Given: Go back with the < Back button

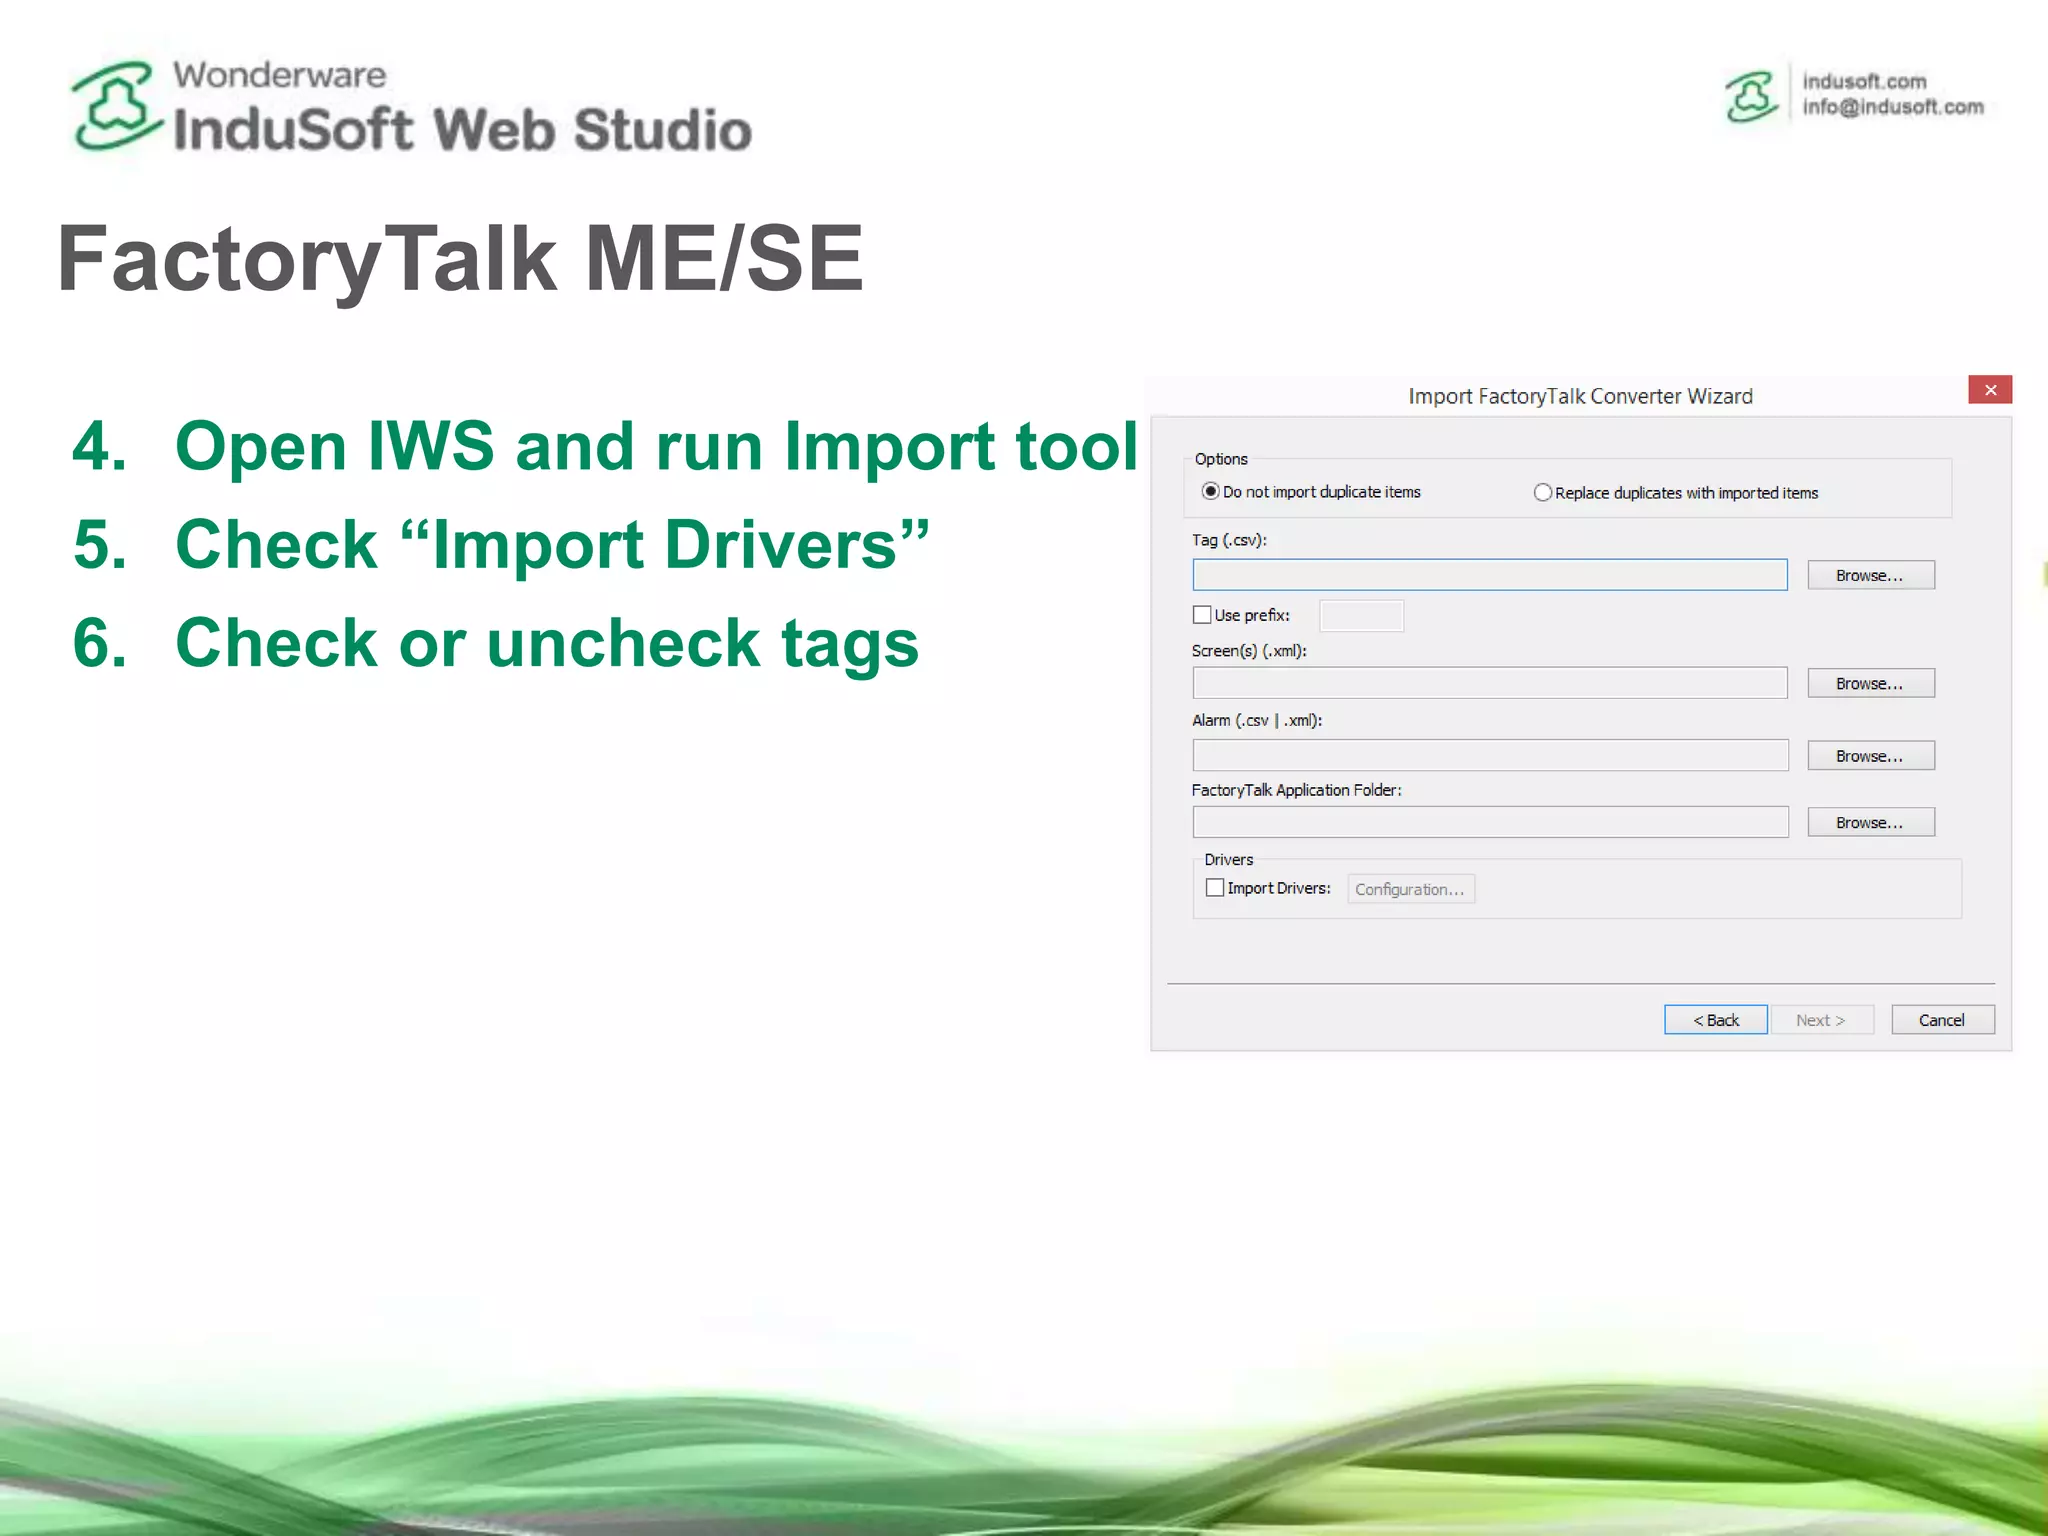Looking at the screenshot, I should tap(1716, 1020).
